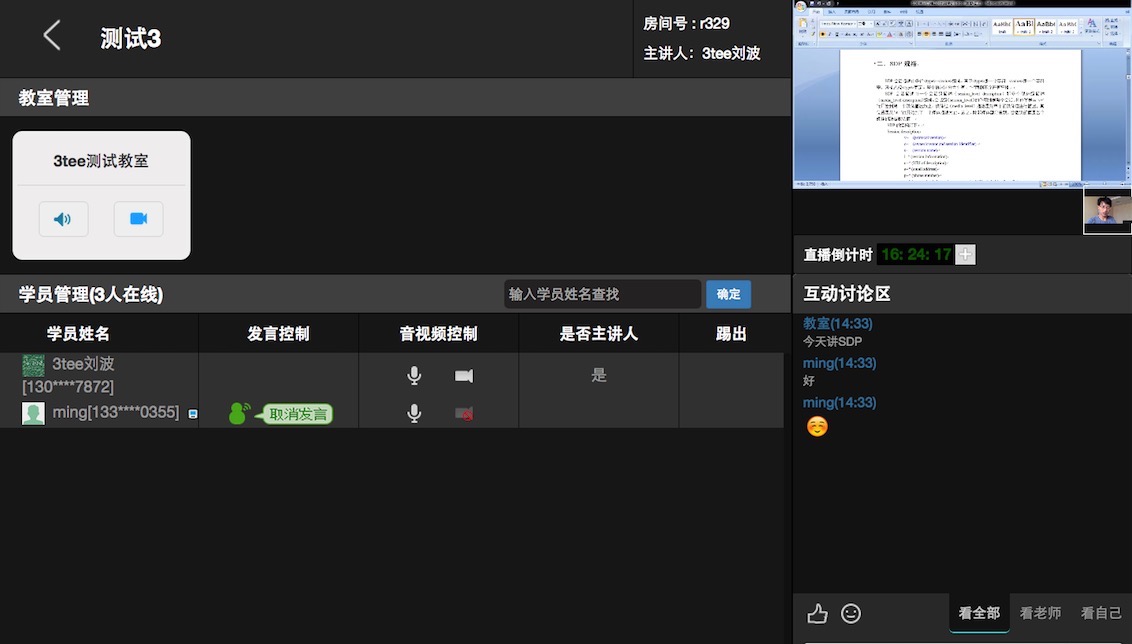Click the thumbs-up like icon
Image resolution: width=1132 pixels, height=644 pixels.
(x=817, y=613)
